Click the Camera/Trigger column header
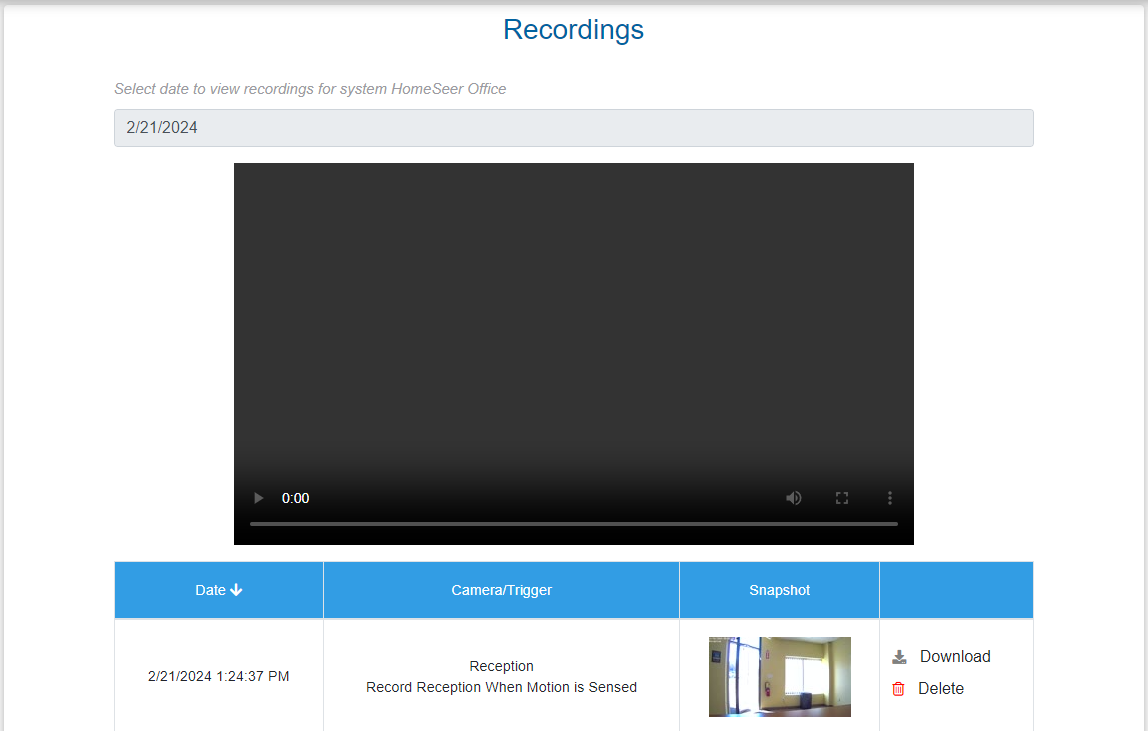The width and height of the screenshot is (1148, 731). (x=501, y=589)
